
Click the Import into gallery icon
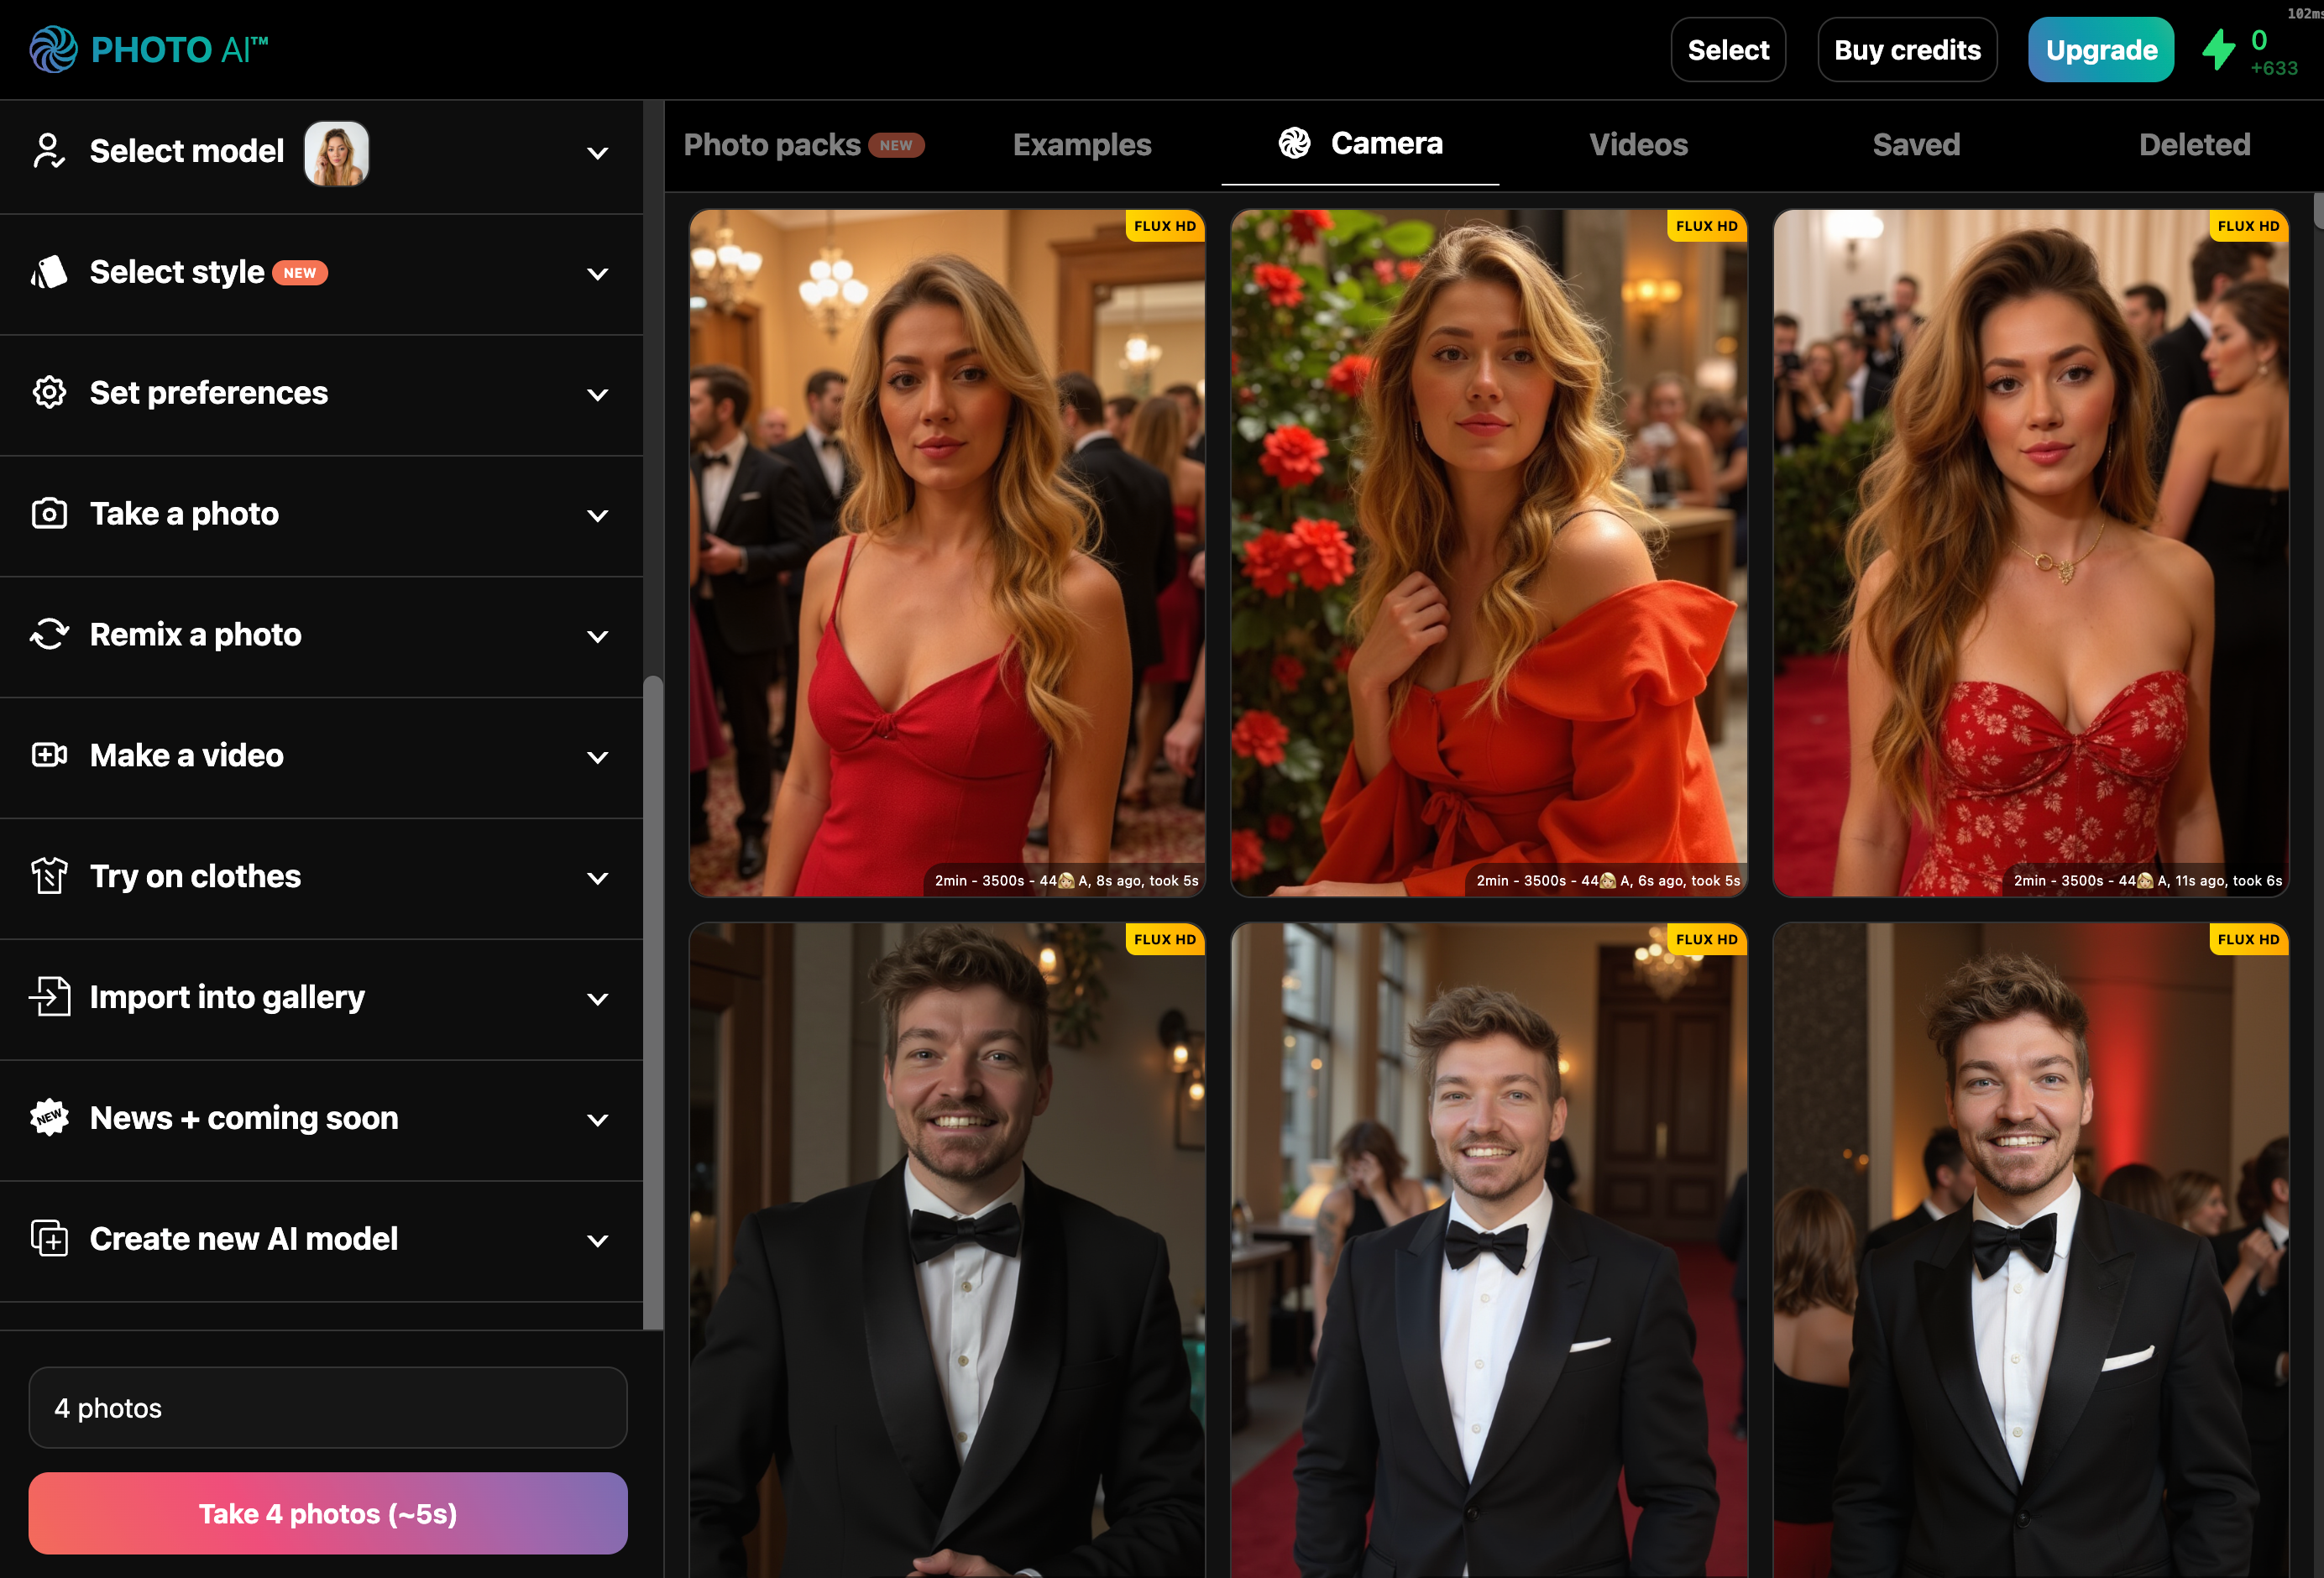49,997
